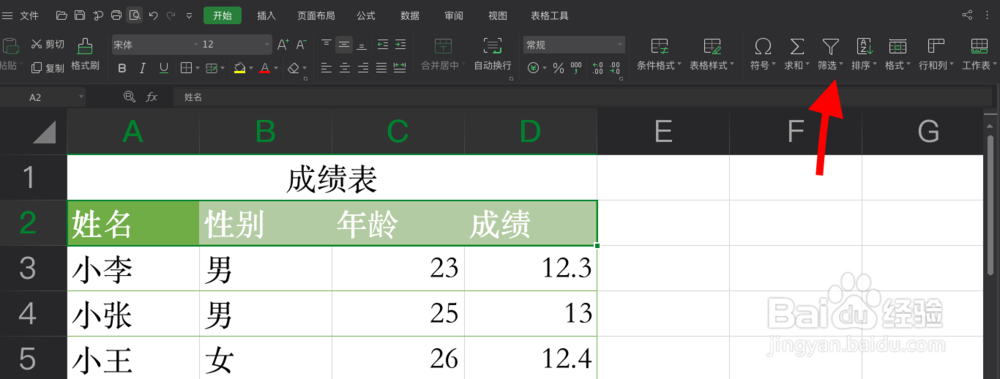Increase font size with A+ icon

point(283,45)
